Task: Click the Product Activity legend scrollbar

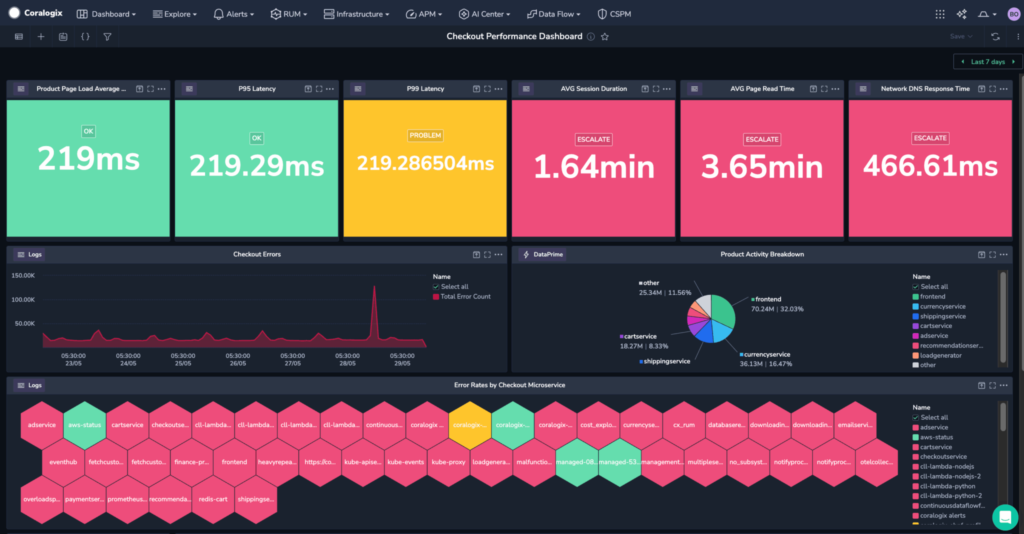Action: tap(1003, 317)
